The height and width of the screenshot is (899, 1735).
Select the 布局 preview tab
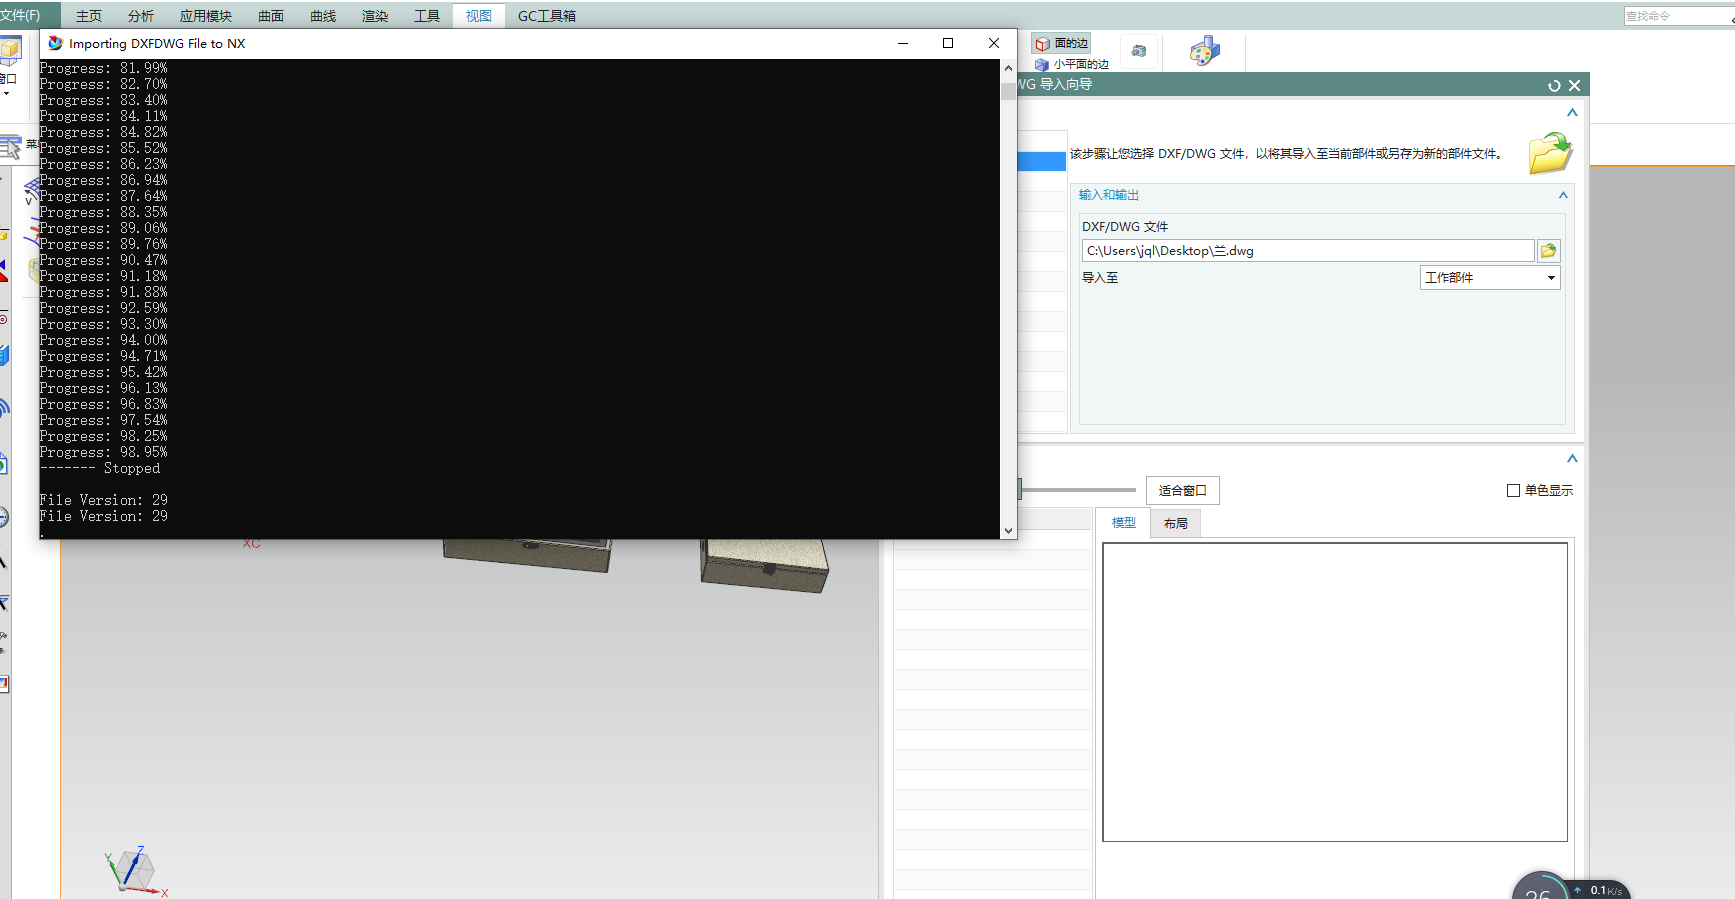point(1176,523)
